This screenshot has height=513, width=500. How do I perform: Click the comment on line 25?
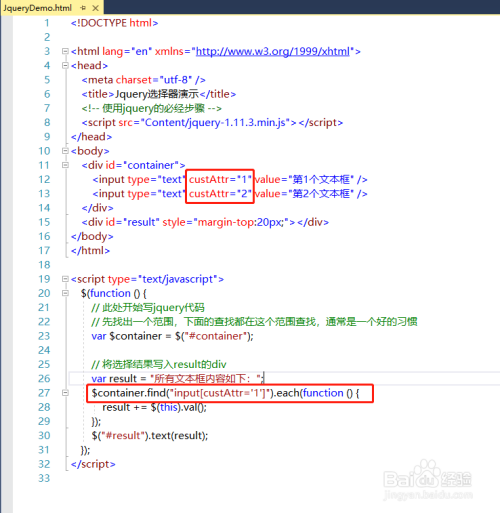click(159, 365)
